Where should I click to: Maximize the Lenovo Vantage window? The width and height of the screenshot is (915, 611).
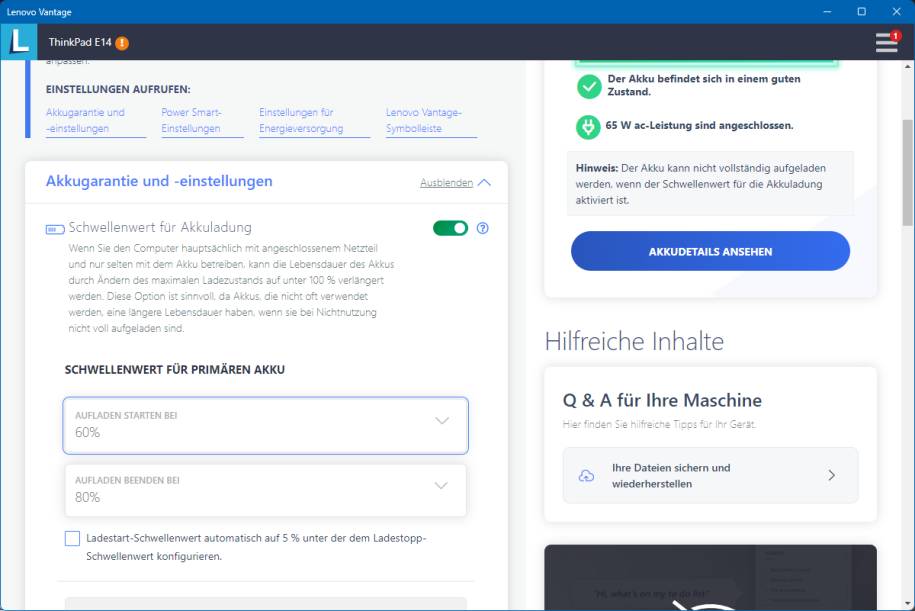(x=861, y=12)
